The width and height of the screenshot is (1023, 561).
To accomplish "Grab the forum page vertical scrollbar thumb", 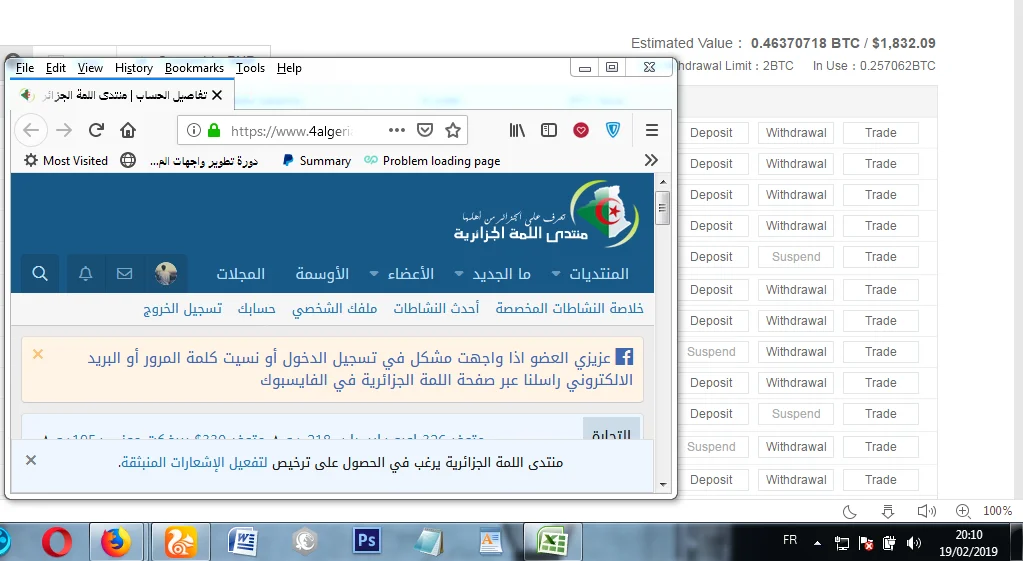I will point(661,208).
